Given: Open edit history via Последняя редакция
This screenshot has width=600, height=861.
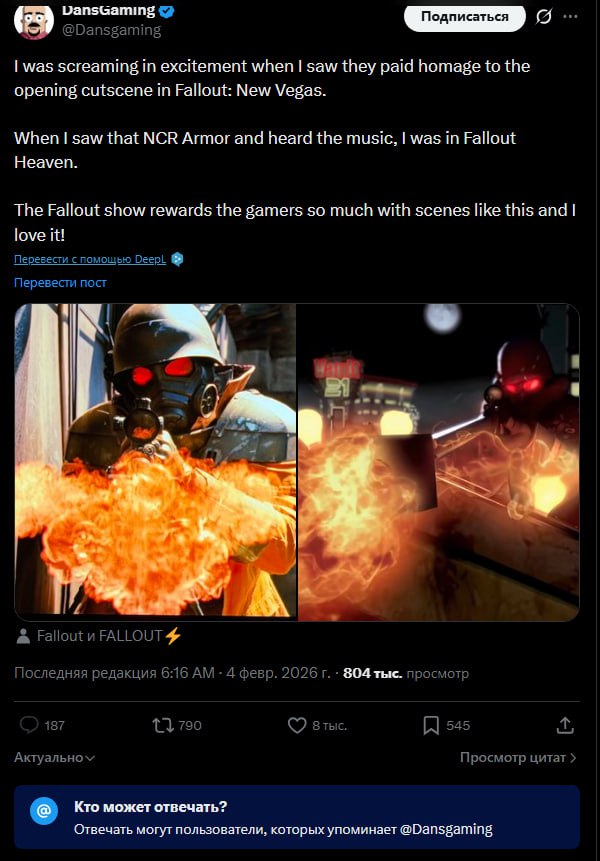Looking at the screenshot, I should (114, 673).
